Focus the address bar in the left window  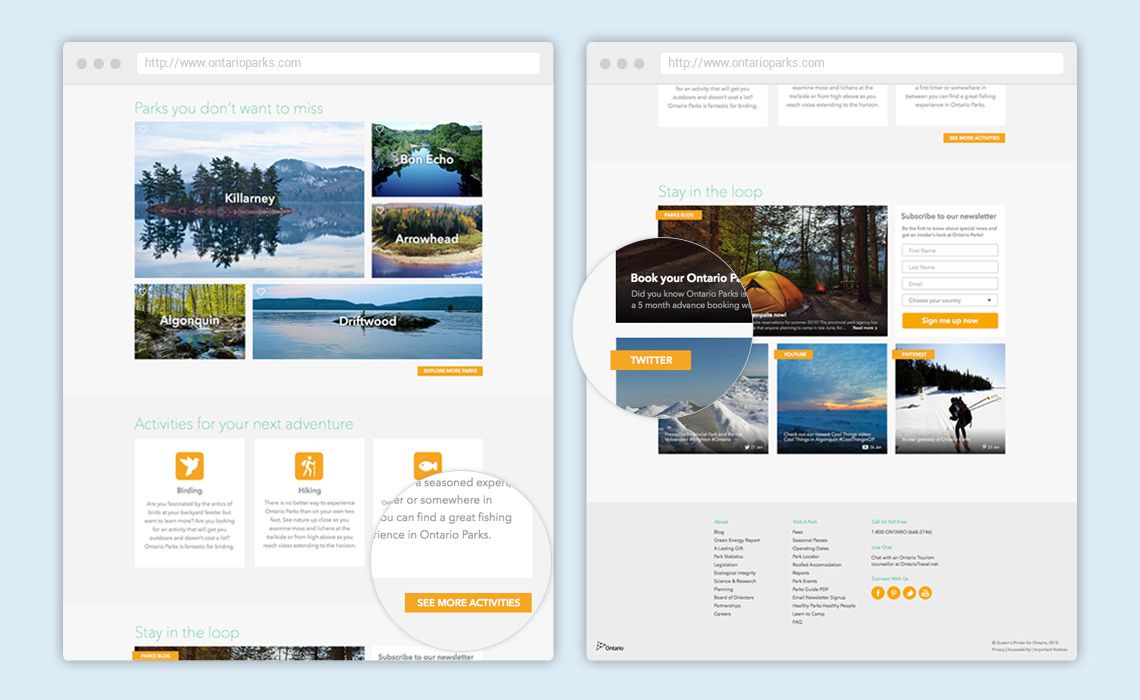tap(338, 63)
